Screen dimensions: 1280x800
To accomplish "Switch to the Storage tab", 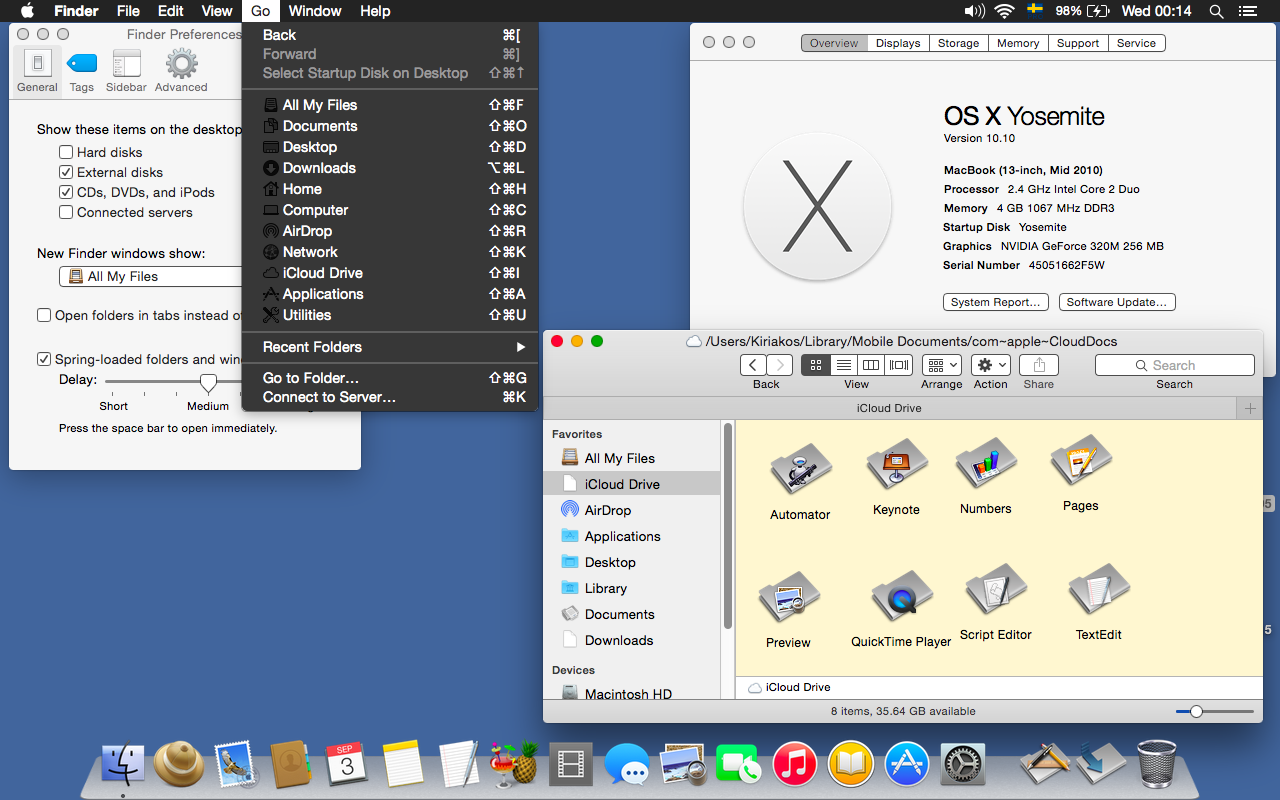I will pyautogui.click(x=958, y=43).
